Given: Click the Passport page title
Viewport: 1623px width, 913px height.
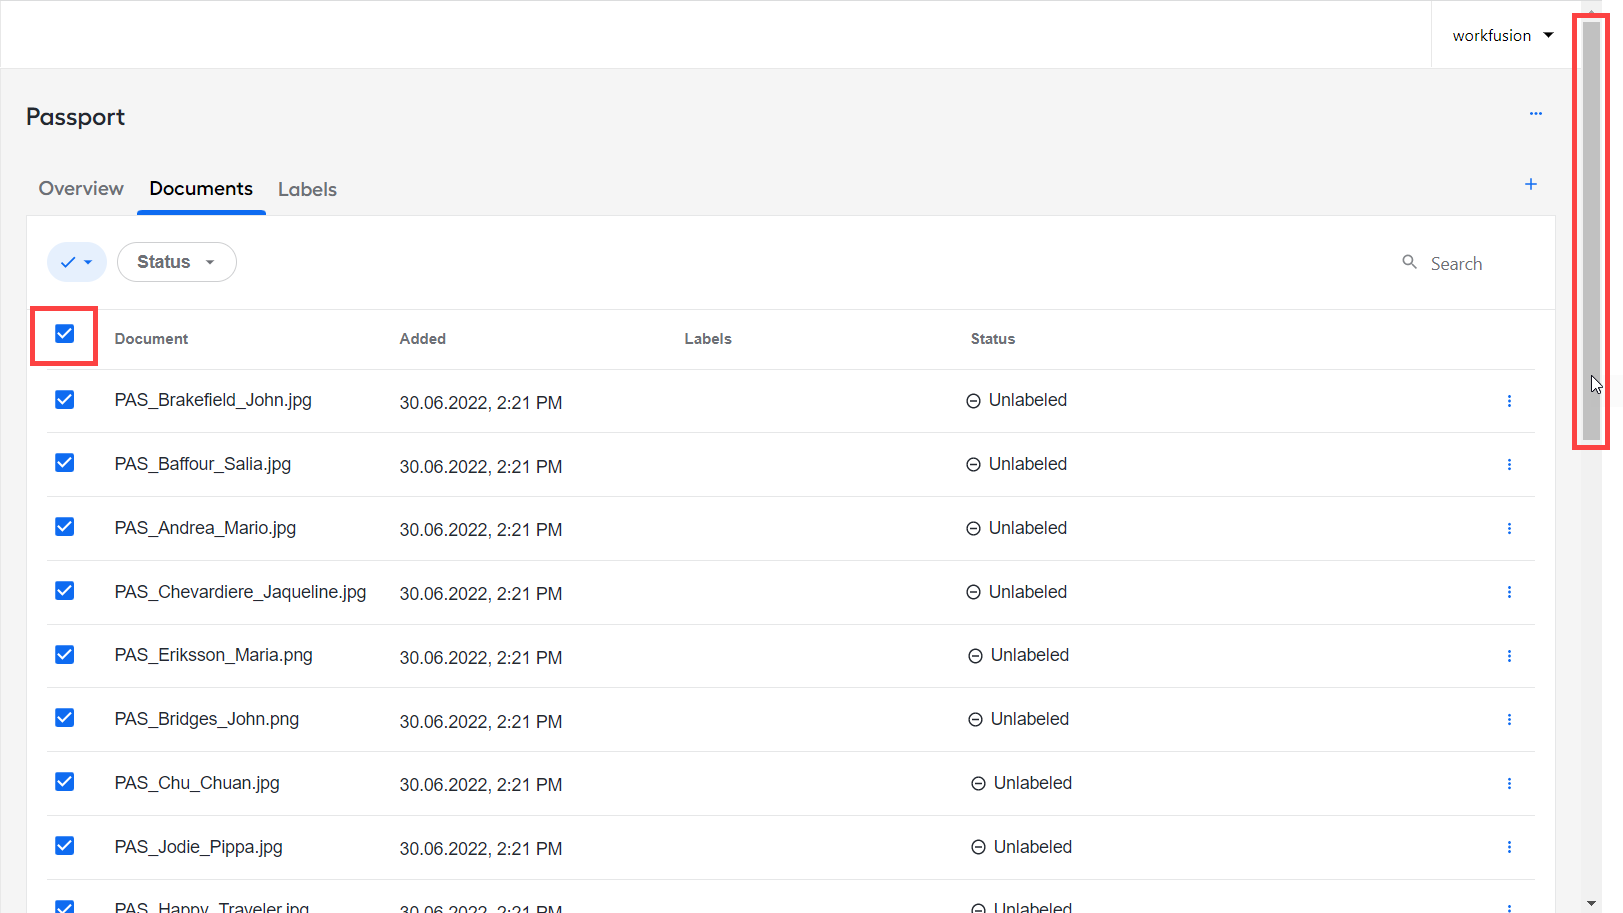Looking at the screenshot, I should tap(75, 117).
